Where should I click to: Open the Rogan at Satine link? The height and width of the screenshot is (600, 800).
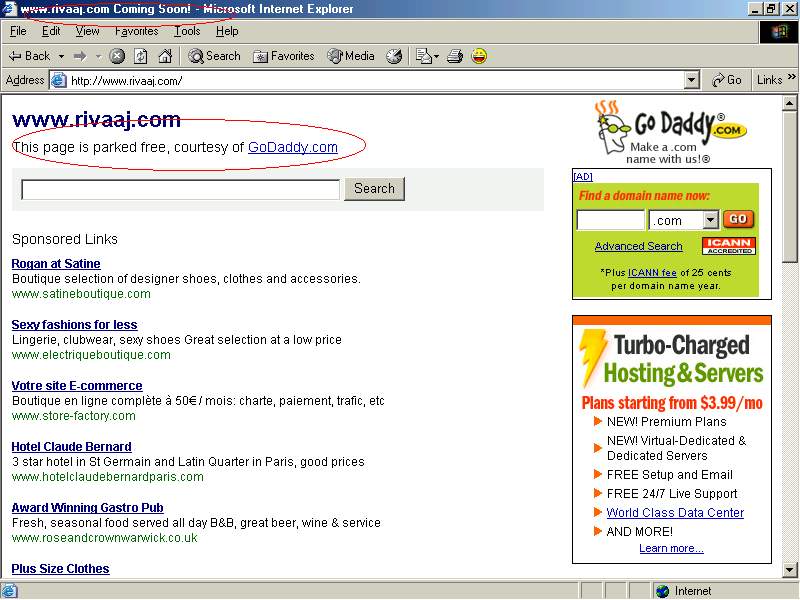coord(56,264)
